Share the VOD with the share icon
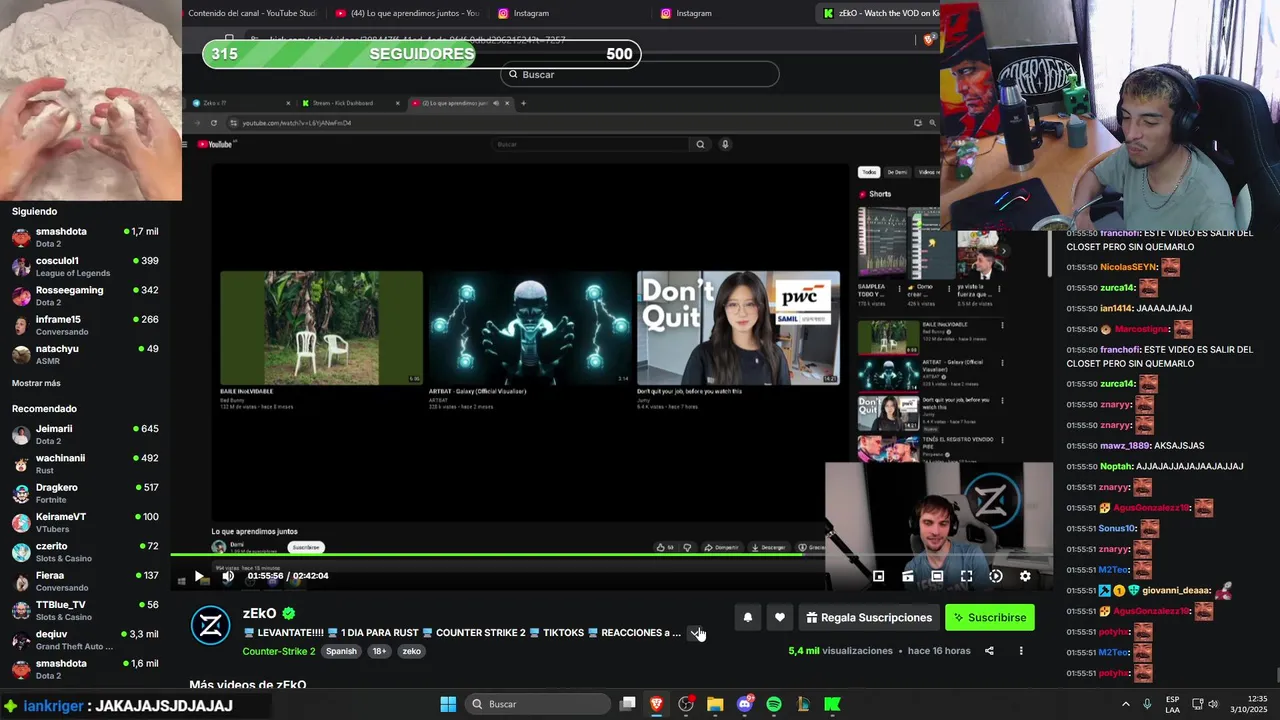This screenshot has width=1280, height=720. 989,651
